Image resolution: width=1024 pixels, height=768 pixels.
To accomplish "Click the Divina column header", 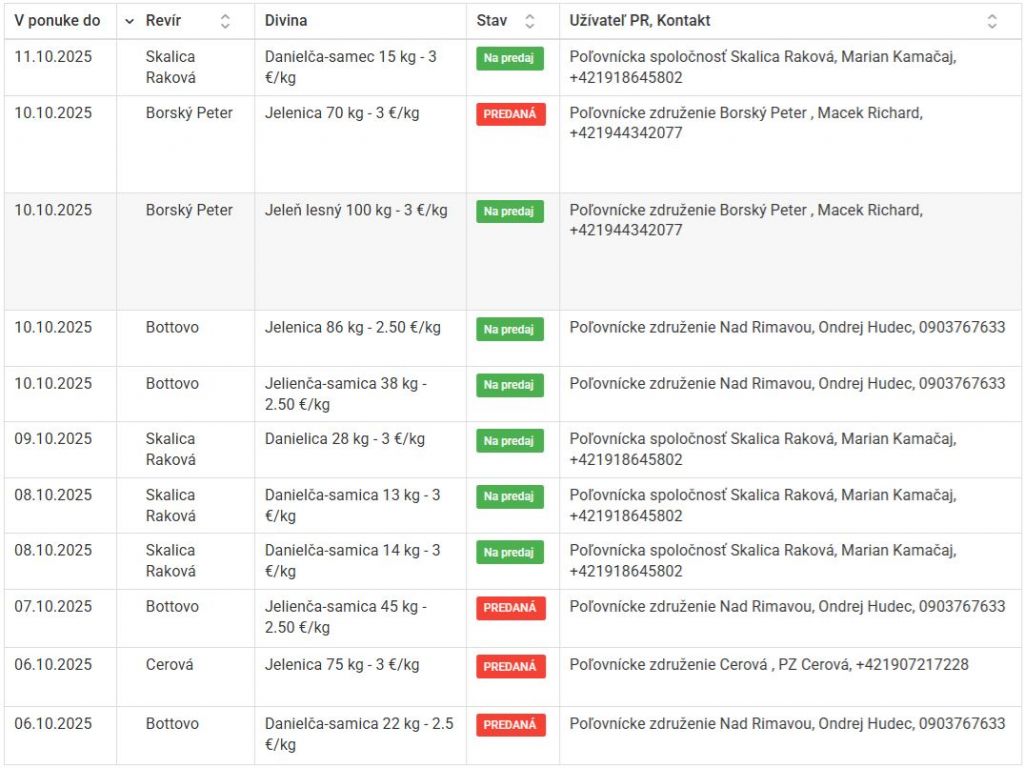I will coord(286,21).
